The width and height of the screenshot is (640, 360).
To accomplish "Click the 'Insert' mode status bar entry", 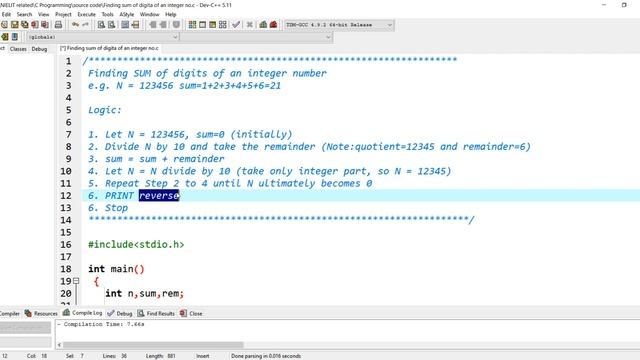I will [202, 356].
